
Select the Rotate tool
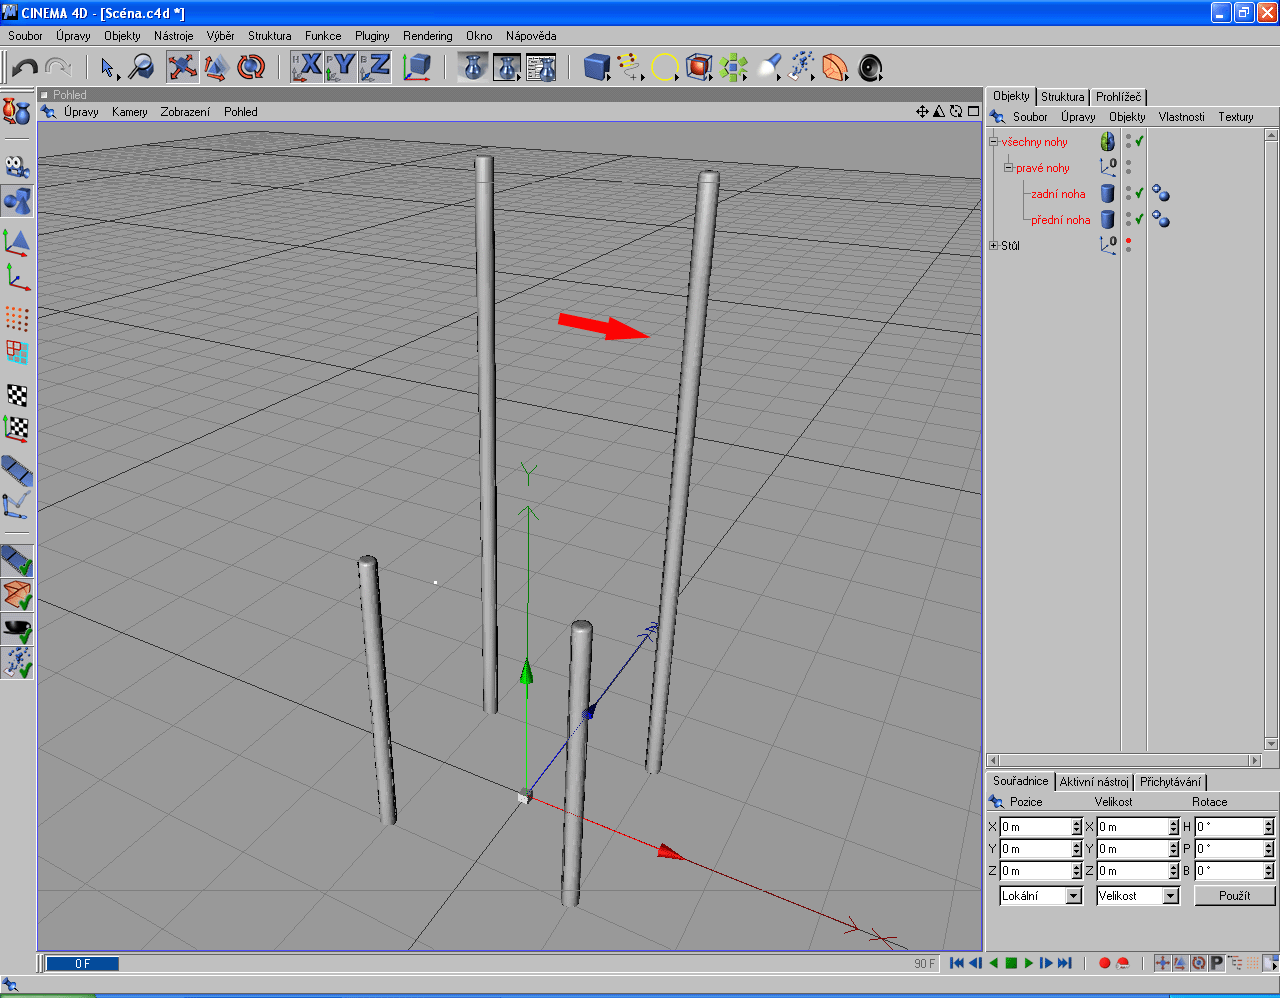click(x=250, y=67)
